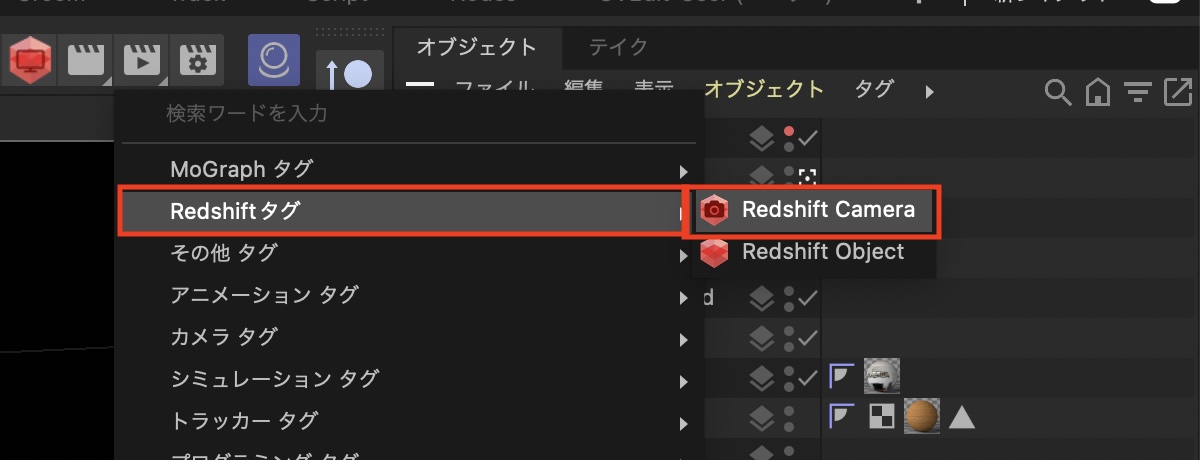
Task: Toggle the enable checkmark in the first object row
Action: coord(808,140)
